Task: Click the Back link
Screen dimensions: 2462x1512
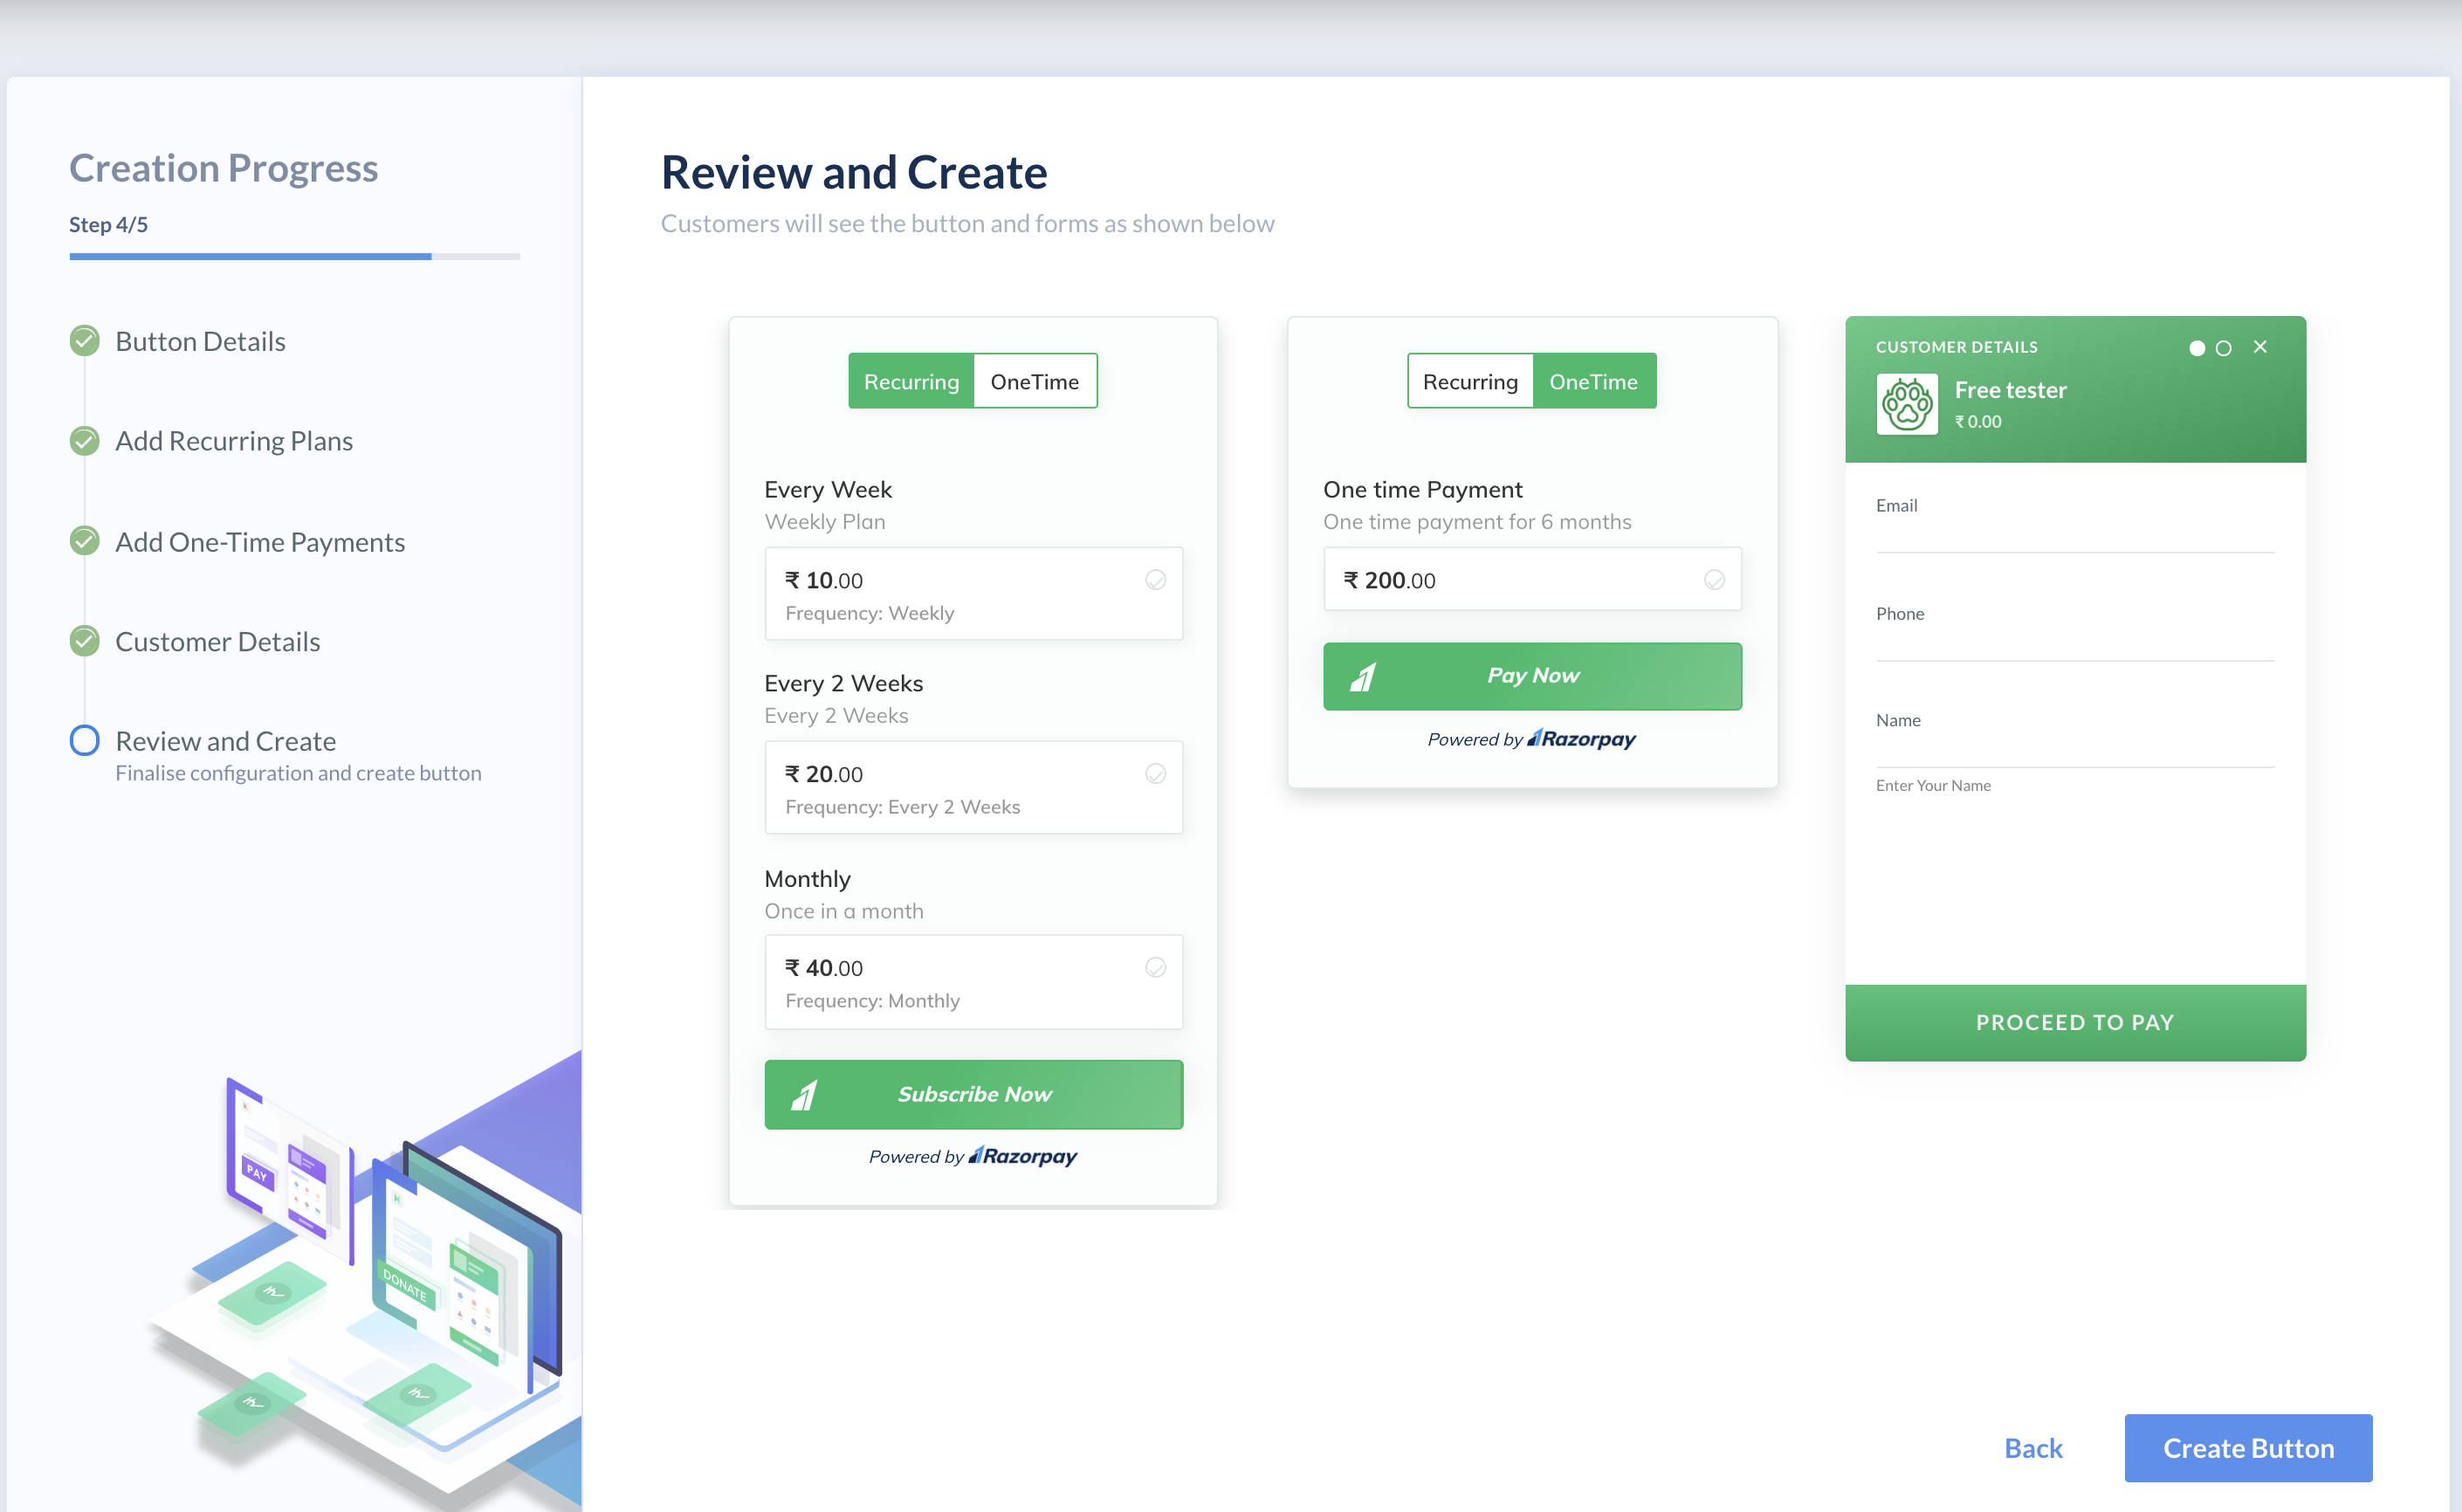Action: [x=2033, y=1448]
